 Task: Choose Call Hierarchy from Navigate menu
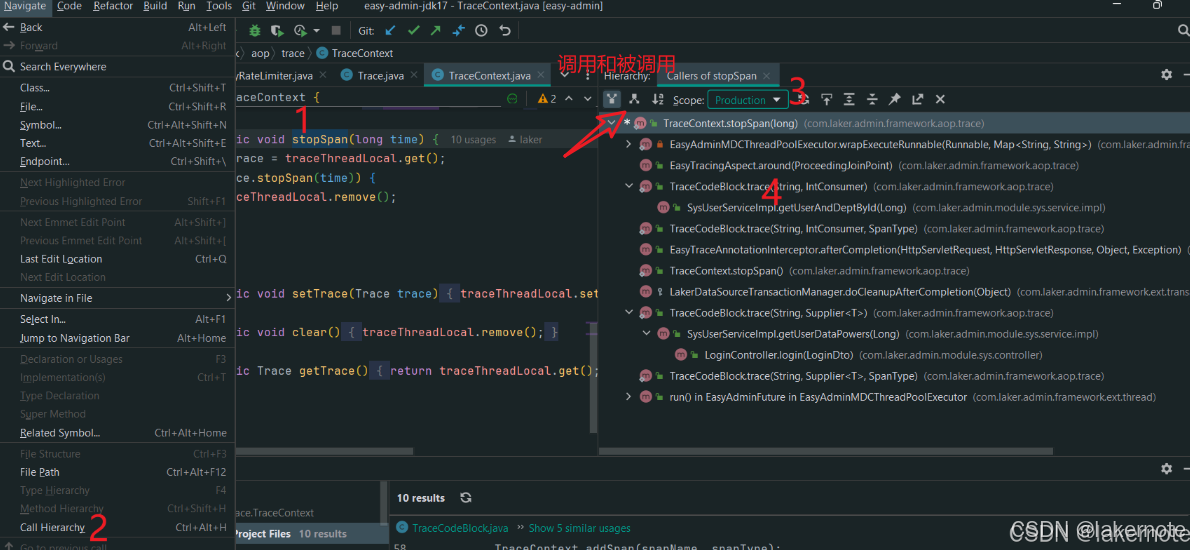(x=117, y=527)
